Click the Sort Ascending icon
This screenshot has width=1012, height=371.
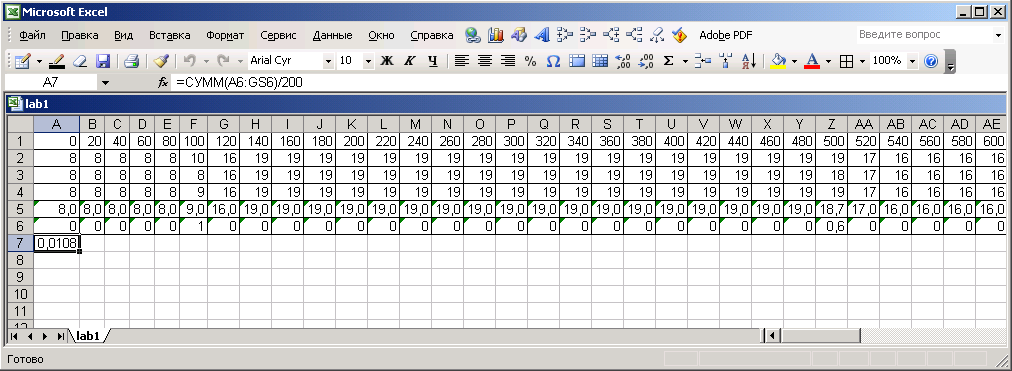[x=749, y=61]
